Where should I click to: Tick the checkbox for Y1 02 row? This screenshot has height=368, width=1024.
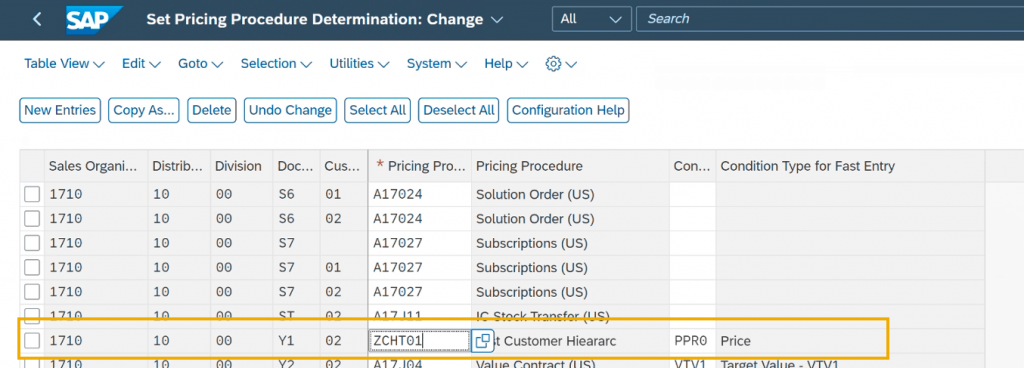pyautogui.click(x=32, y=340)
